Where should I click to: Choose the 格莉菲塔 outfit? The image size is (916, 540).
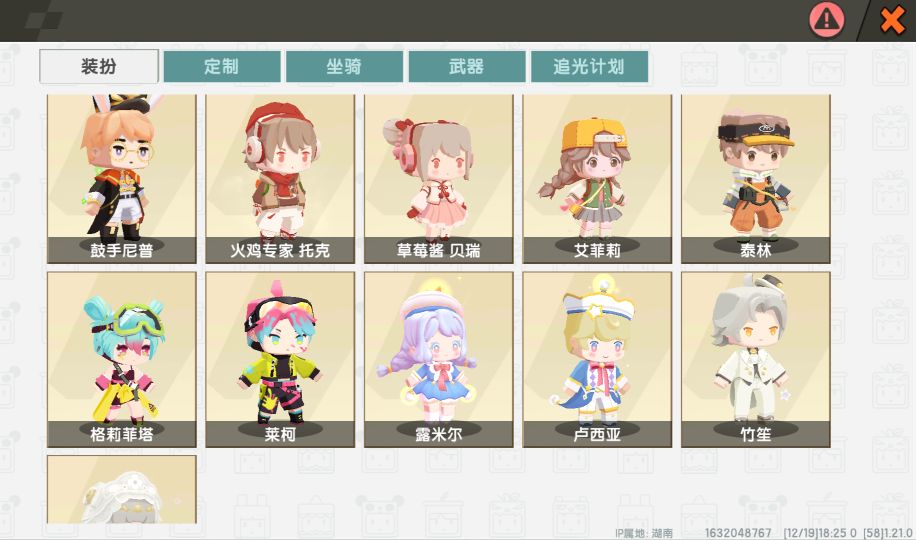click(x=122, y=359)
